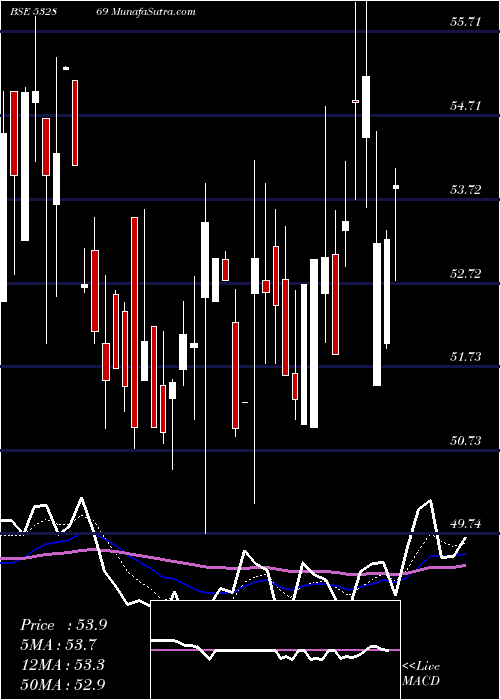
Task: Click the 53.72 price axis label
Action: [466, 190]
